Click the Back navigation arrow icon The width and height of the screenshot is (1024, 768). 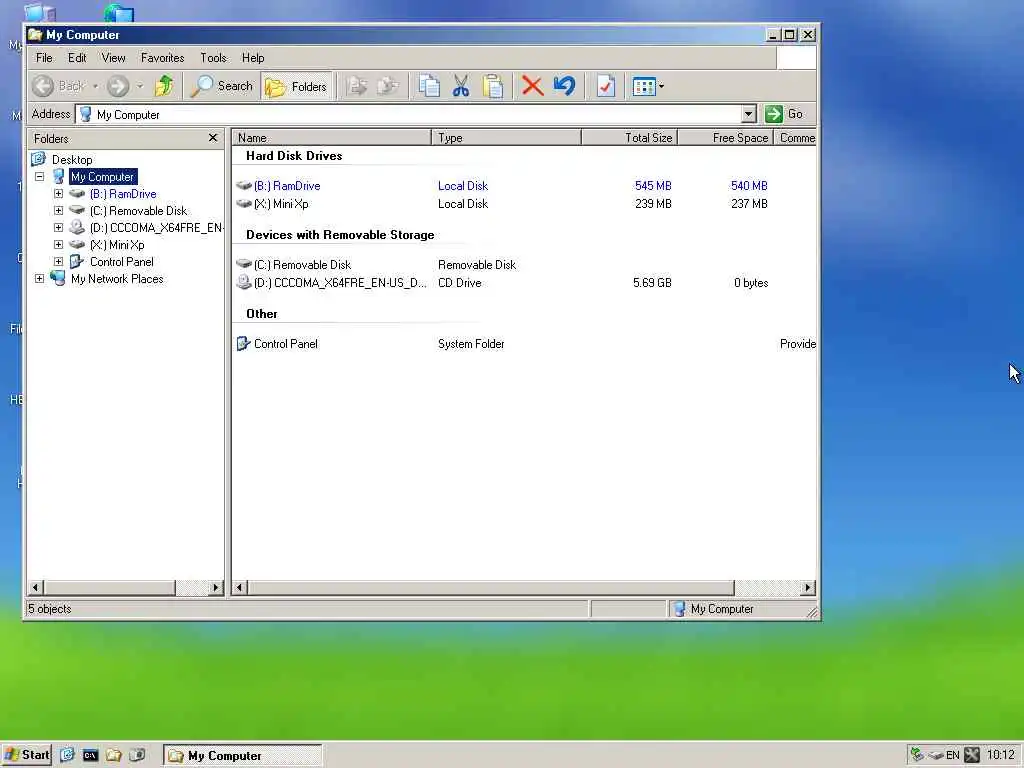[x=43, y=86]
